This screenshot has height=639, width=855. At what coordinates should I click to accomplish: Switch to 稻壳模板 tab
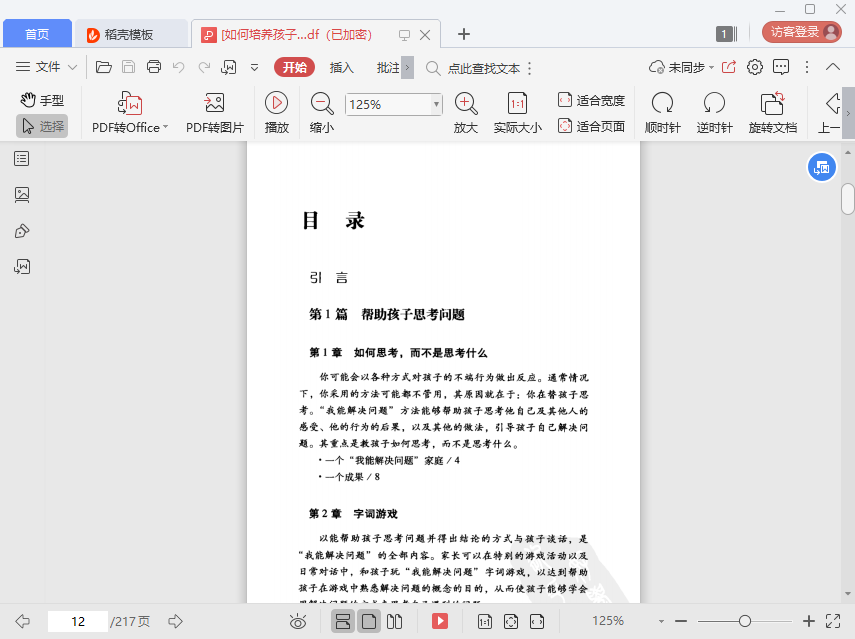pyautogui.click(x=131, y=34)
